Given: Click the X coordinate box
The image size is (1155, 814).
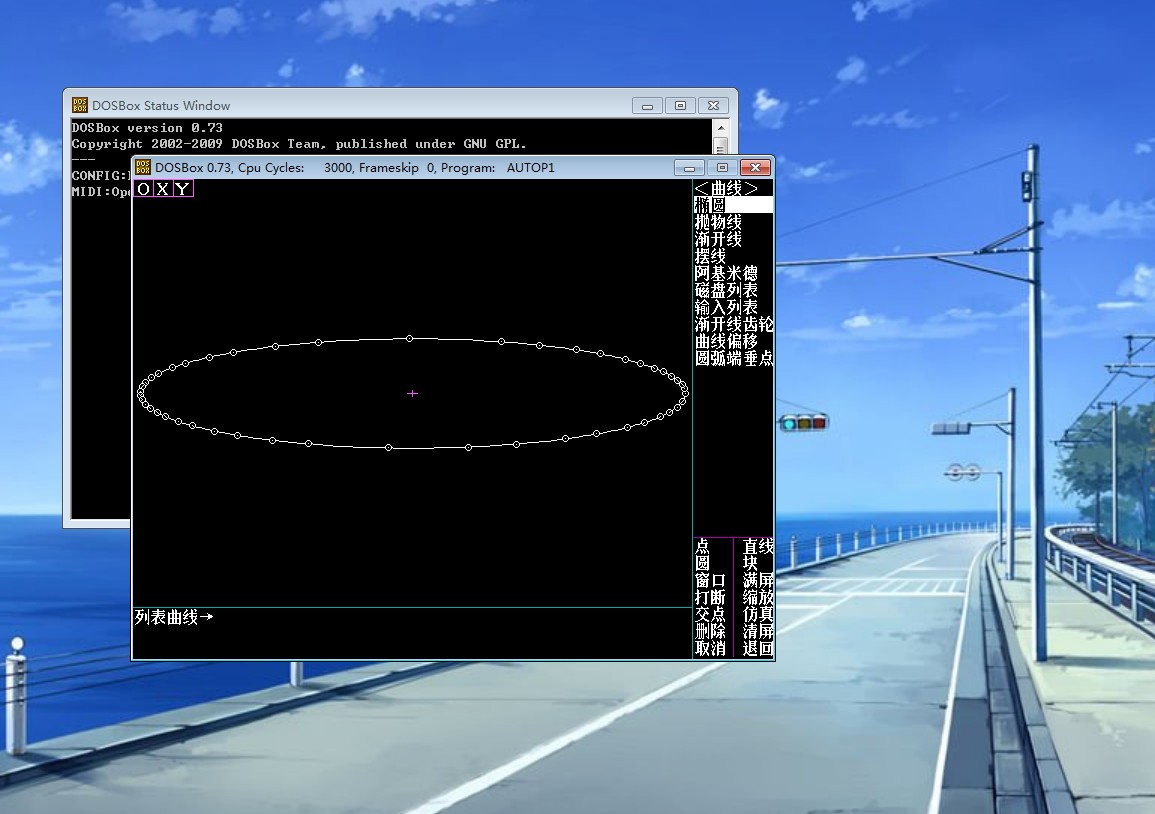Looking at the screenshot, I should coord(163,189).
